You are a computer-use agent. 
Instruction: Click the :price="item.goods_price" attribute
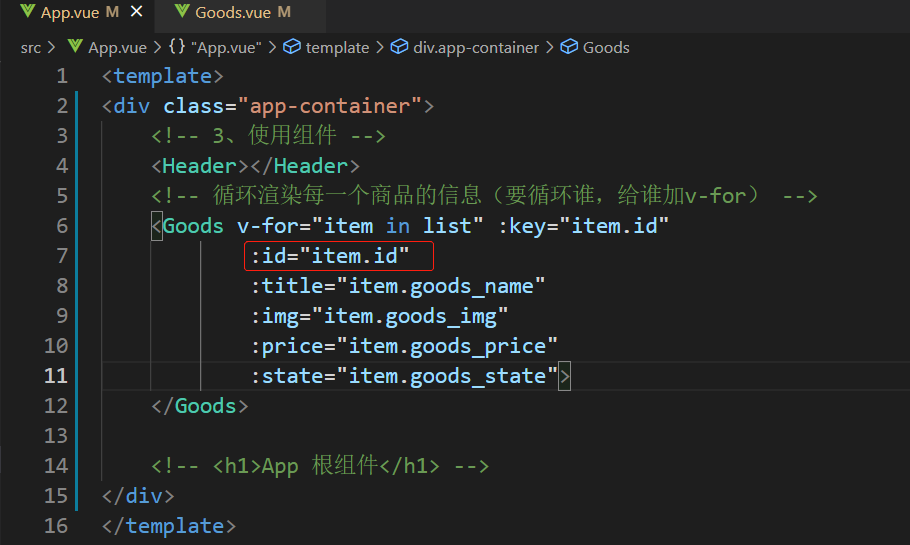(405, 346)
